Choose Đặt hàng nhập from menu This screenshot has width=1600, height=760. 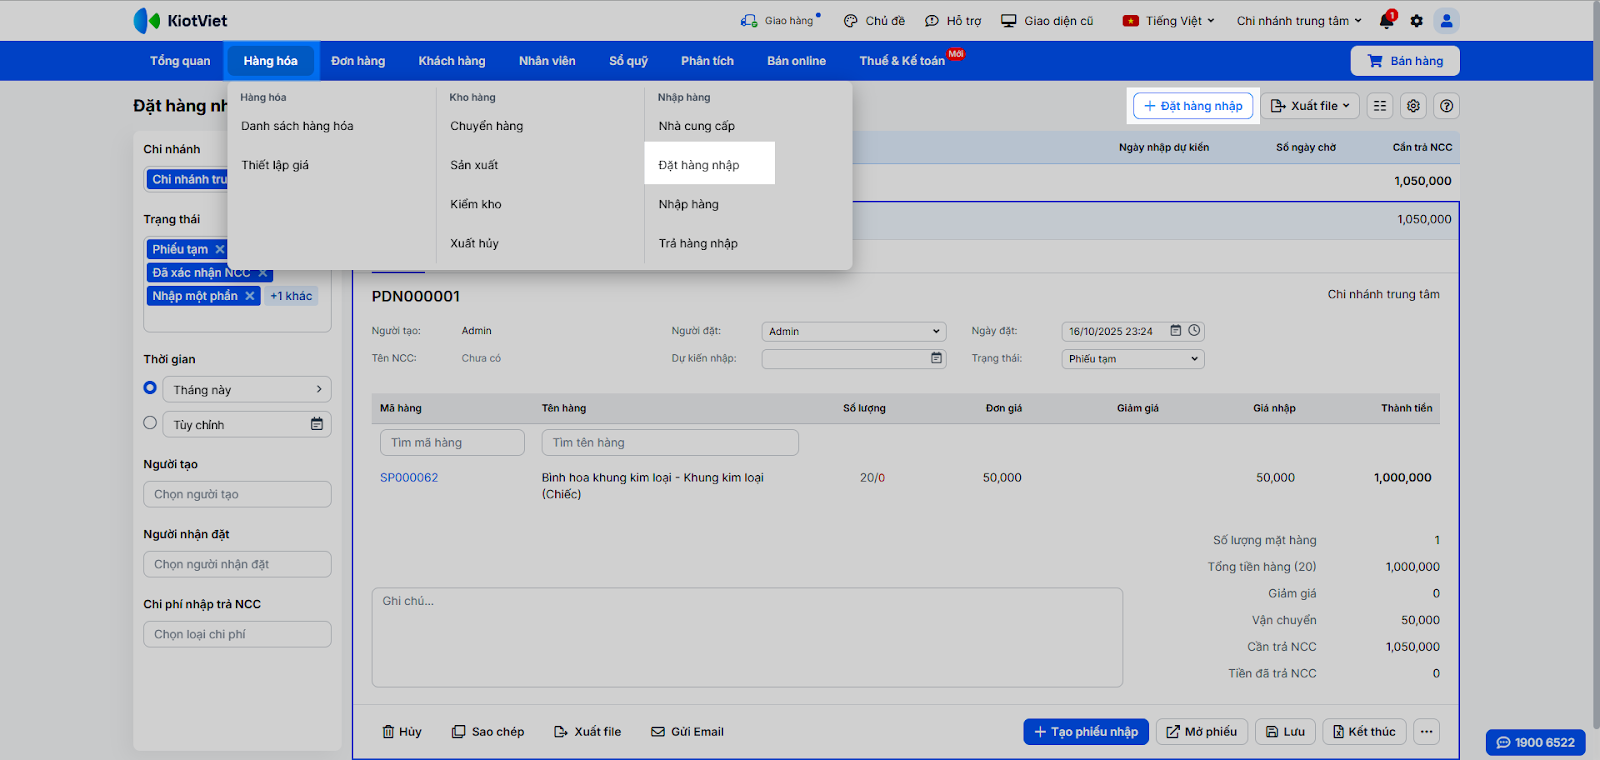[x=699, y=165]
